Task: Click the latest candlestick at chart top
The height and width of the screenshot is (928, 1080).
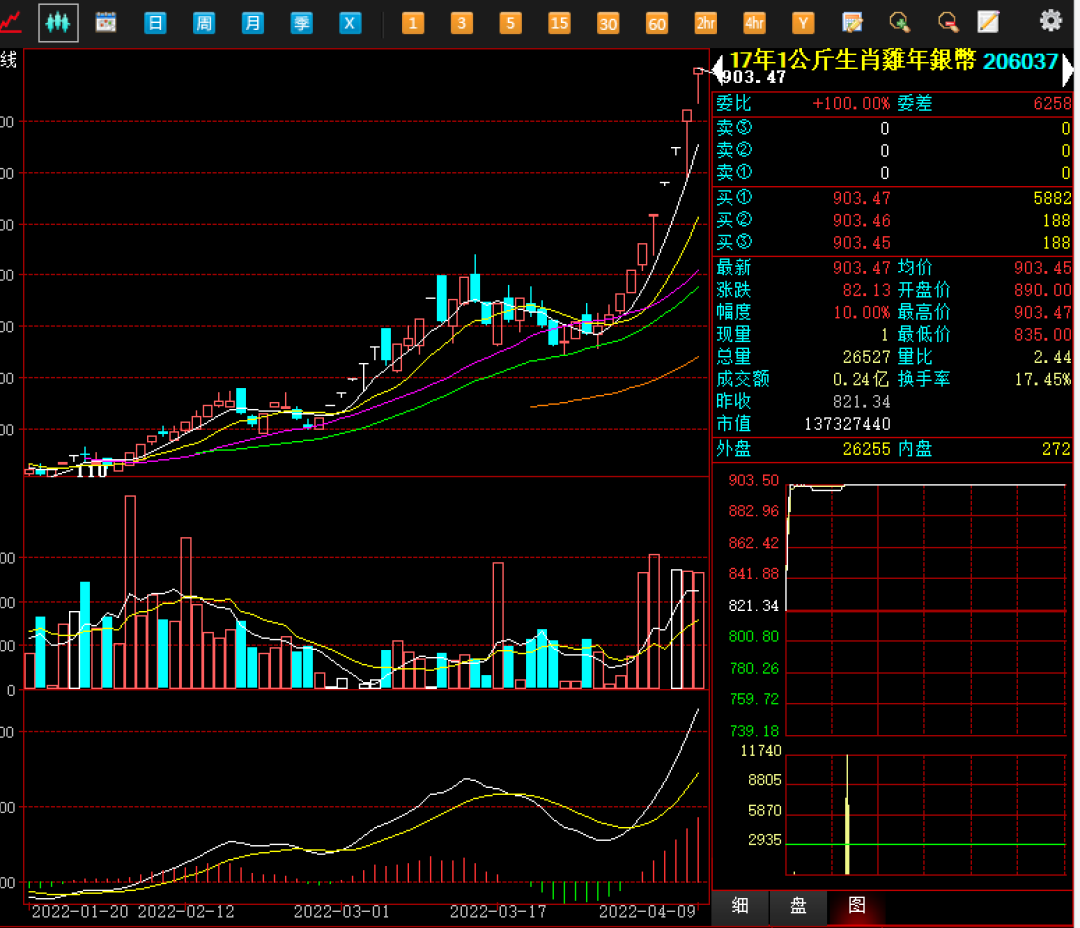Action: point(698,85)
